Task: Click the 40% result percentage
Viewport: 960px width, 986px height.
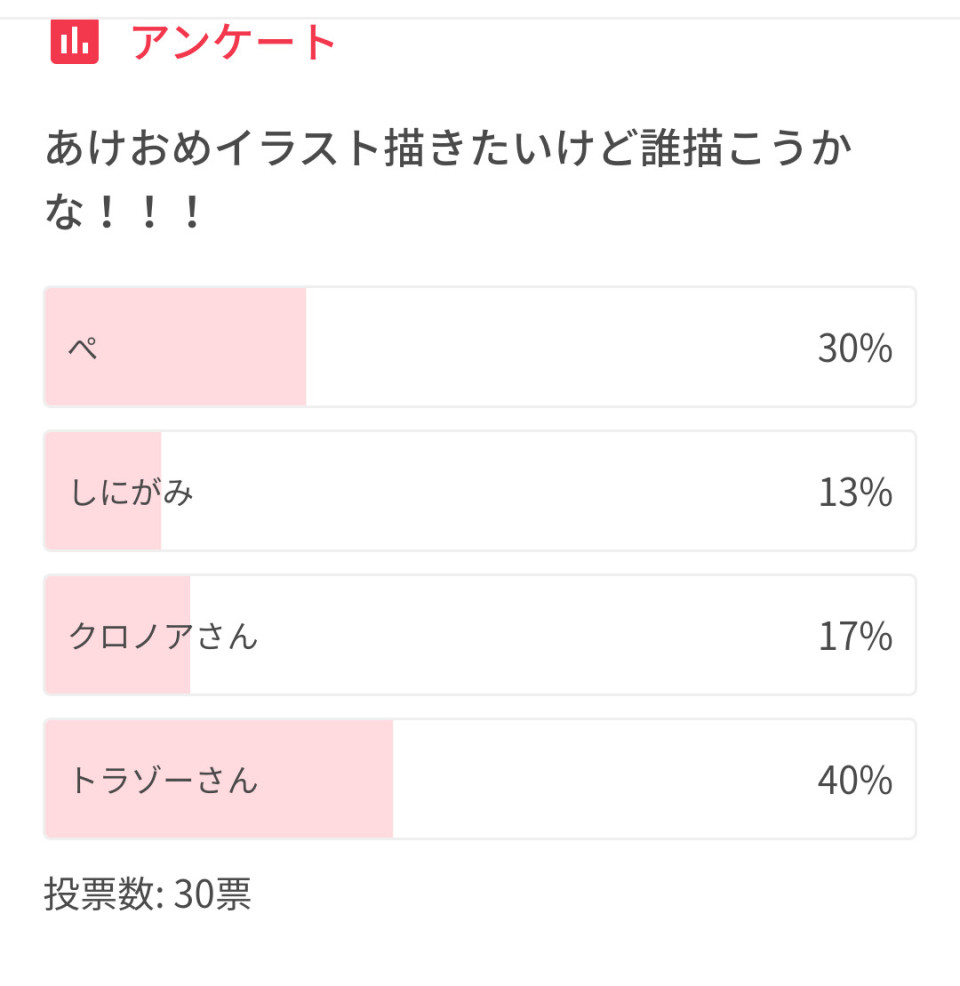Action: point(854,781)
